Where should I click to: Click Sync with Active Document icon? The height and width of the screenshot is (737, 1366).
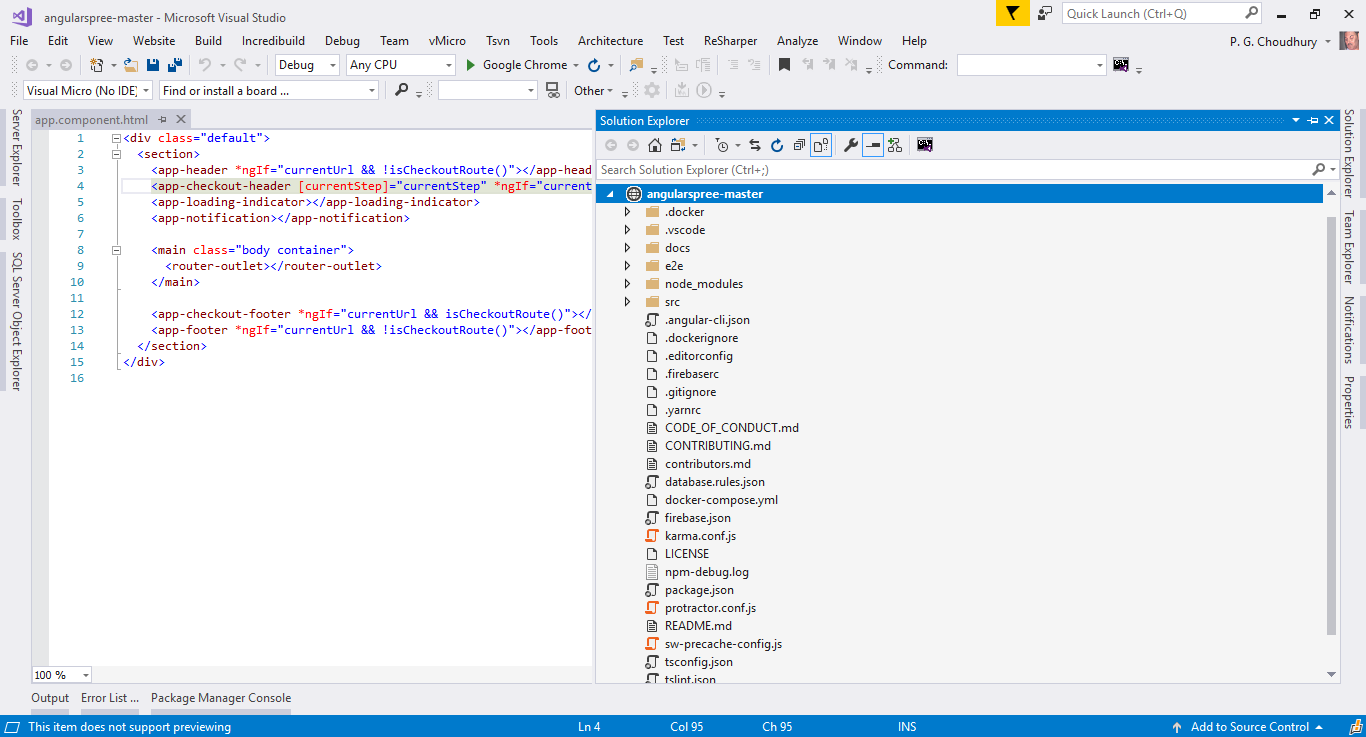755,145
